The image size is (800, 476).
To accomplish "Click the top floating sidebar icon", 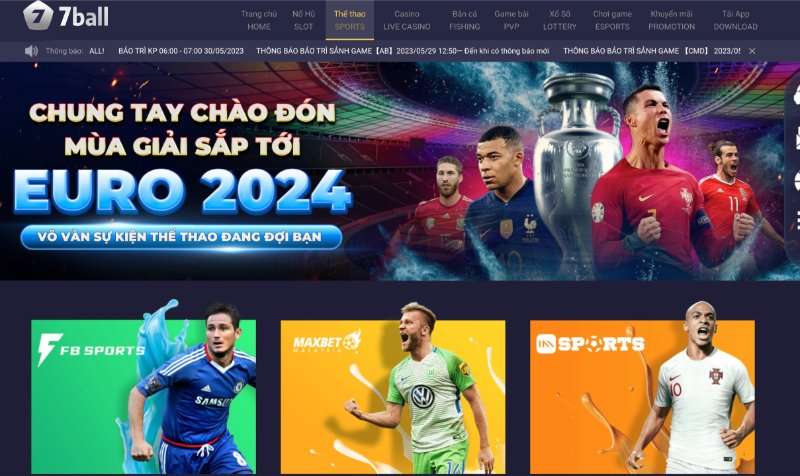I will coord(795,95).
